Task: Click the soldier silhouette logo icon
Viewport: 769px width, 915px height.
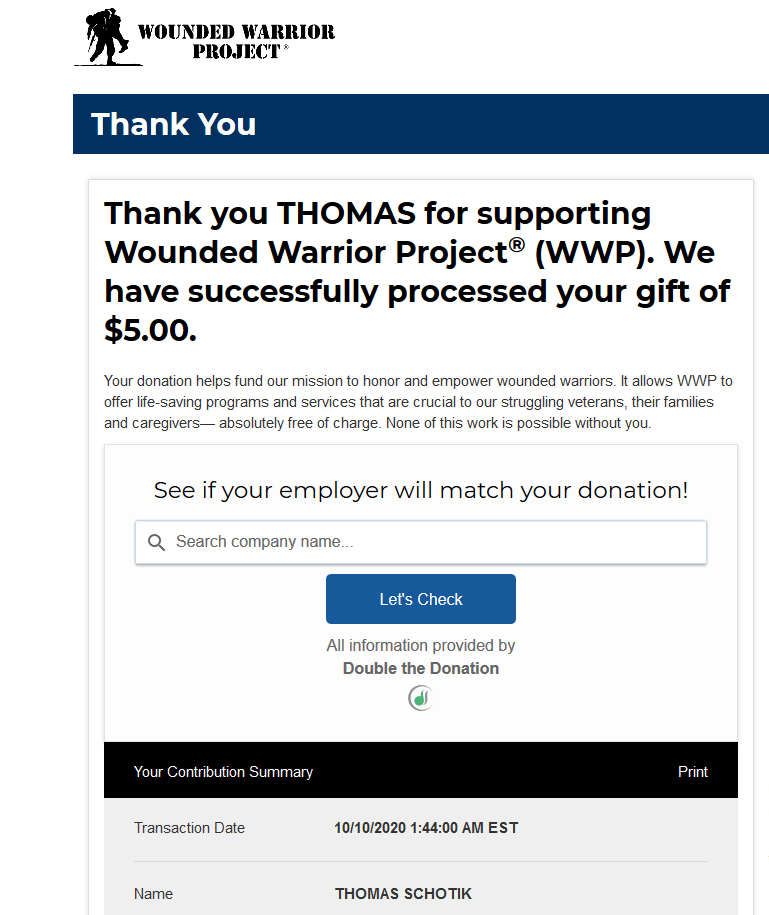Action: (103, 37)
